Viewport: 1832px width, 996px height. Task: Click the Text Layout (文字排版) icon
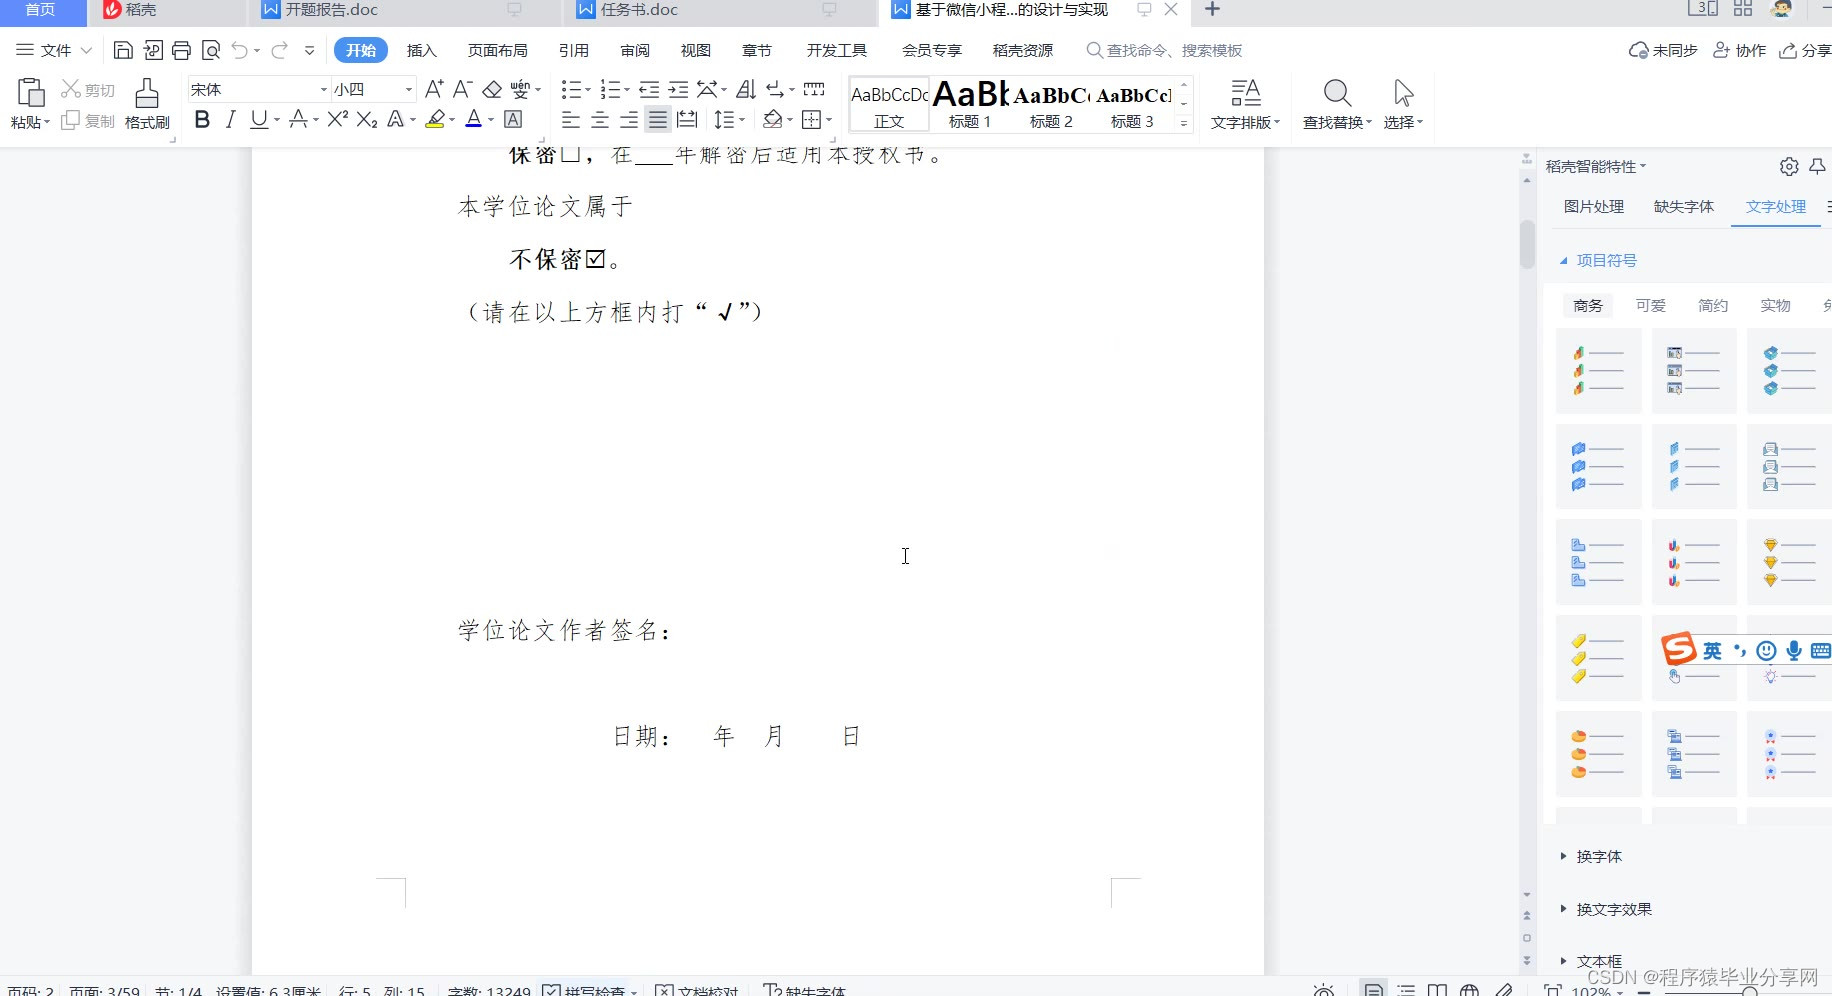coord(1245,93)
